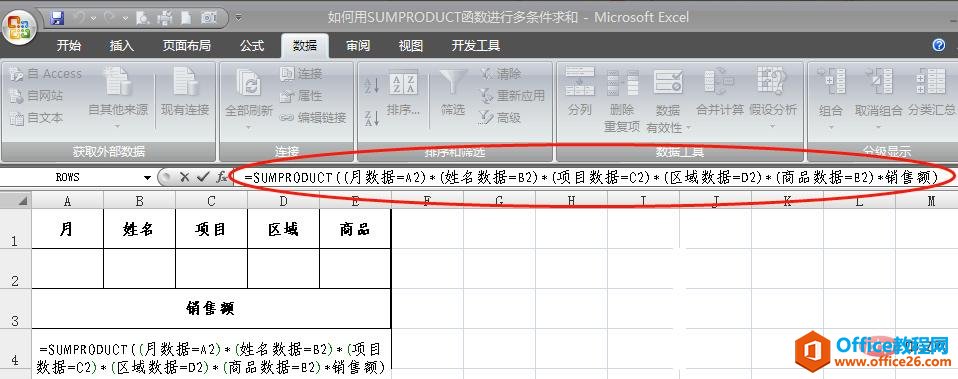Select cell with header 姓名
Image resolution: width=958 pixels, height=379 pixels.
click(x=139, y=229)
